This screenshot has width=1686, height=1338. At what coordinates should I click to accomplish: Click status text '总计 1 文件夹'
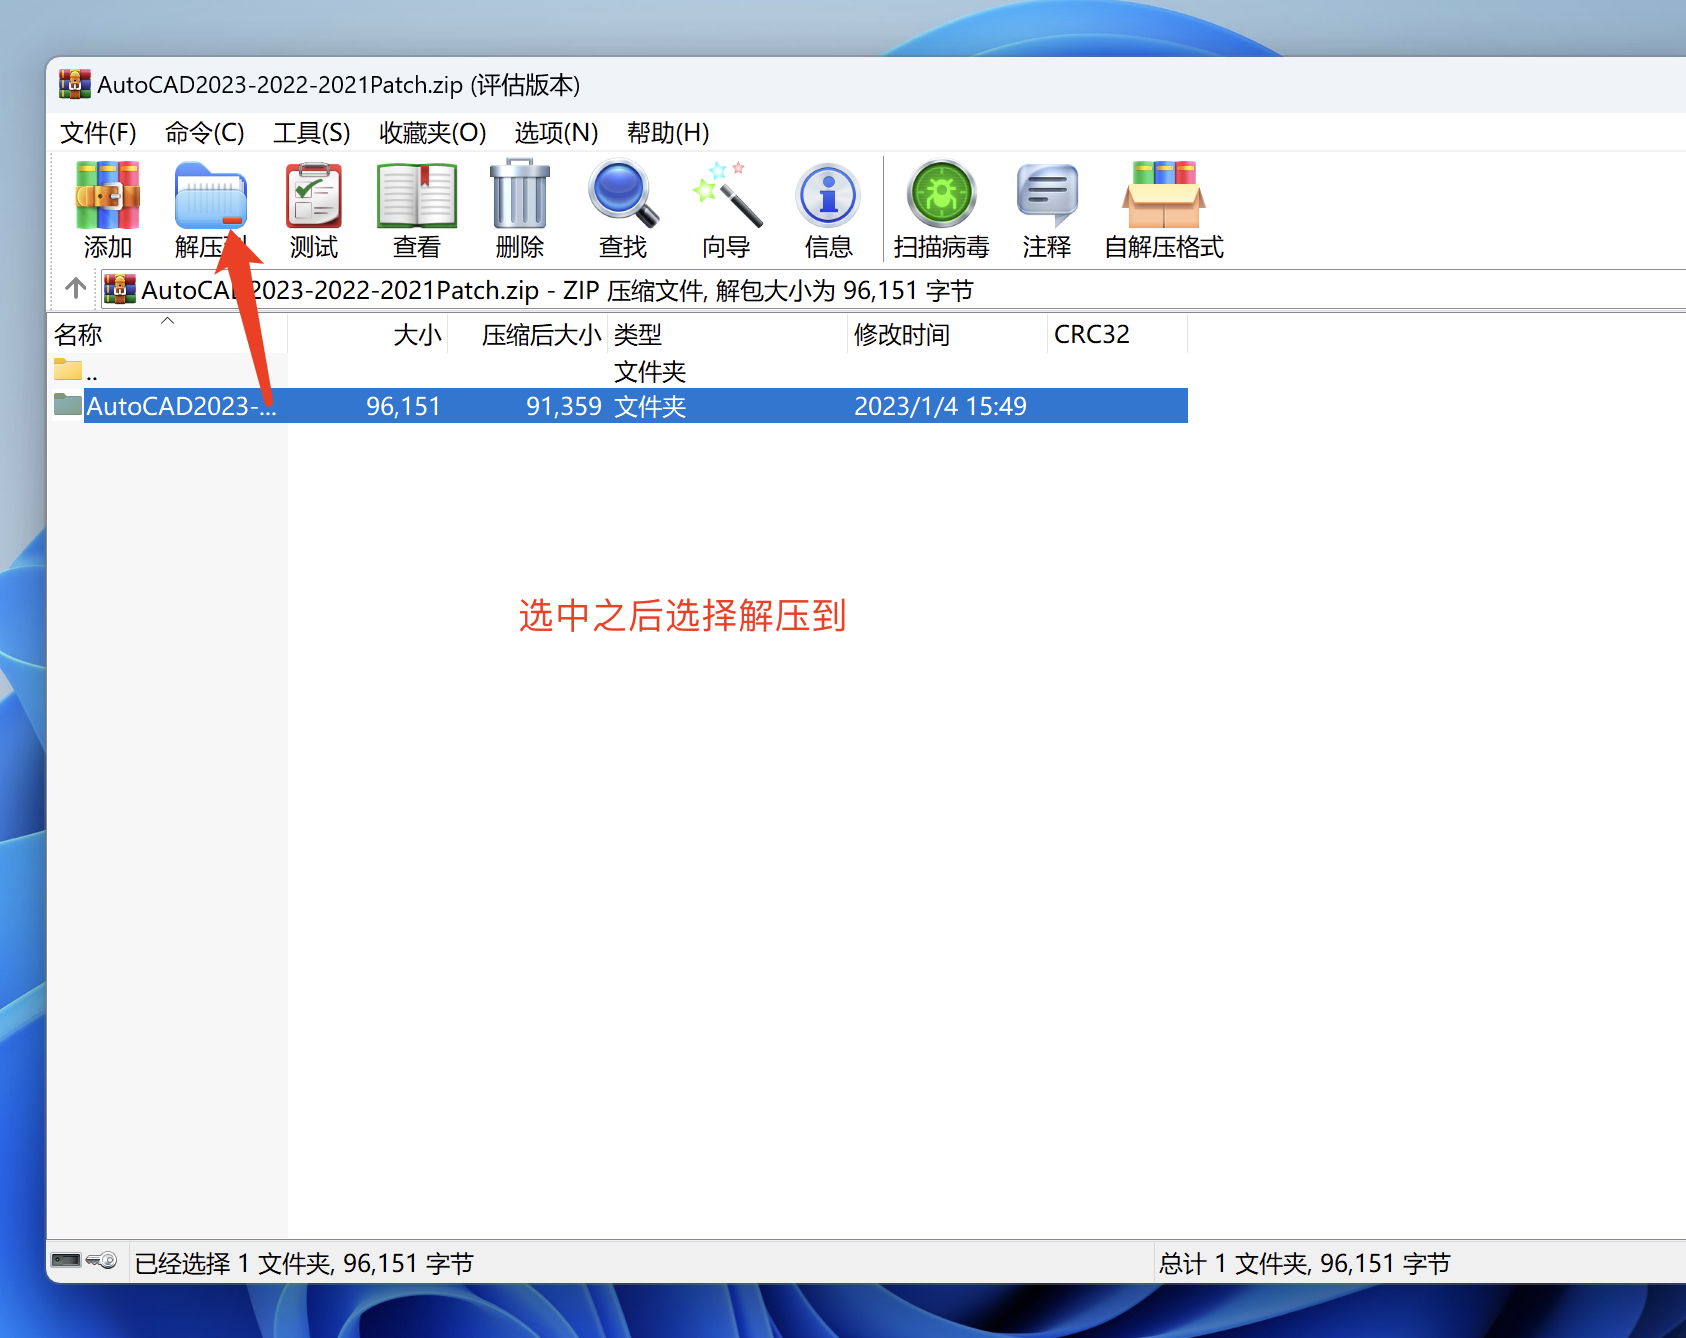1233,1263
